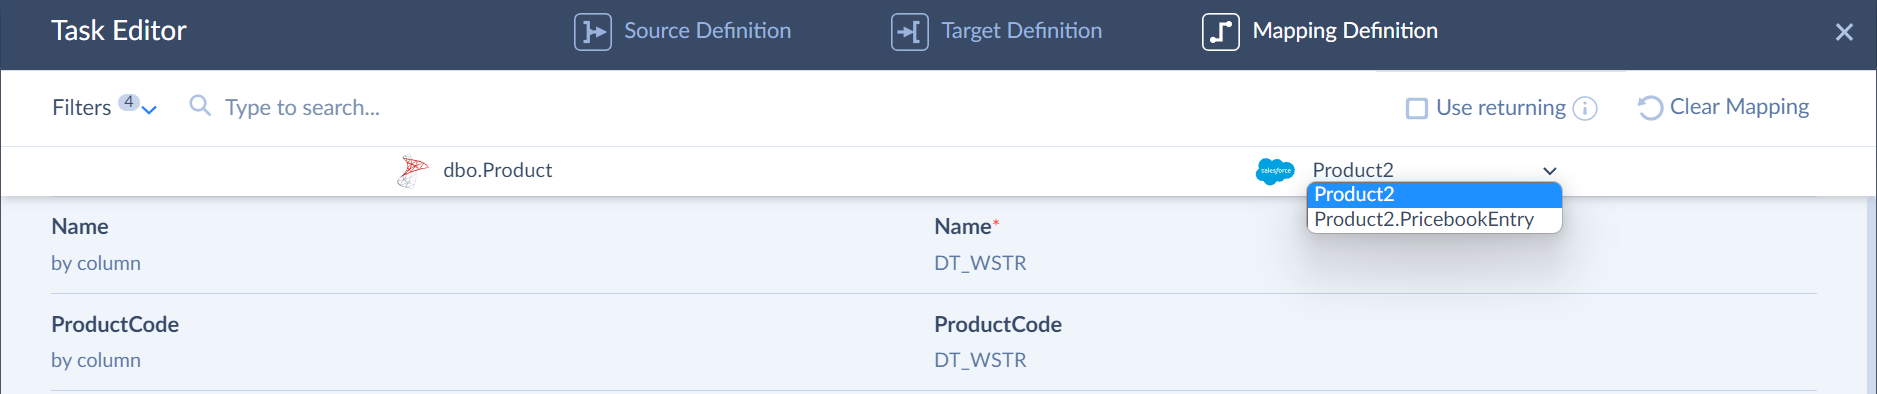Image resolution: width=1877 pixels, height=394 pixels.
Task: Select the Mapping Definition step icon
Action: pos(1220,31)
